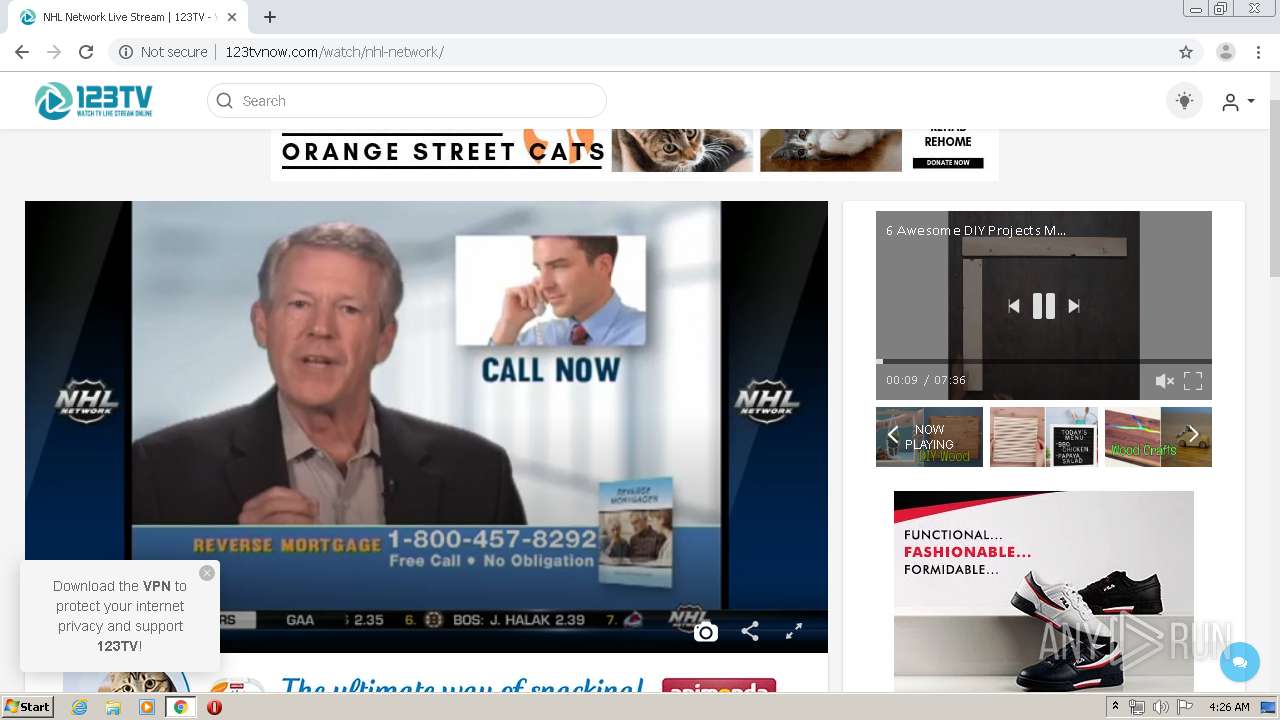Open the Windows Start menu

point(28,707)
